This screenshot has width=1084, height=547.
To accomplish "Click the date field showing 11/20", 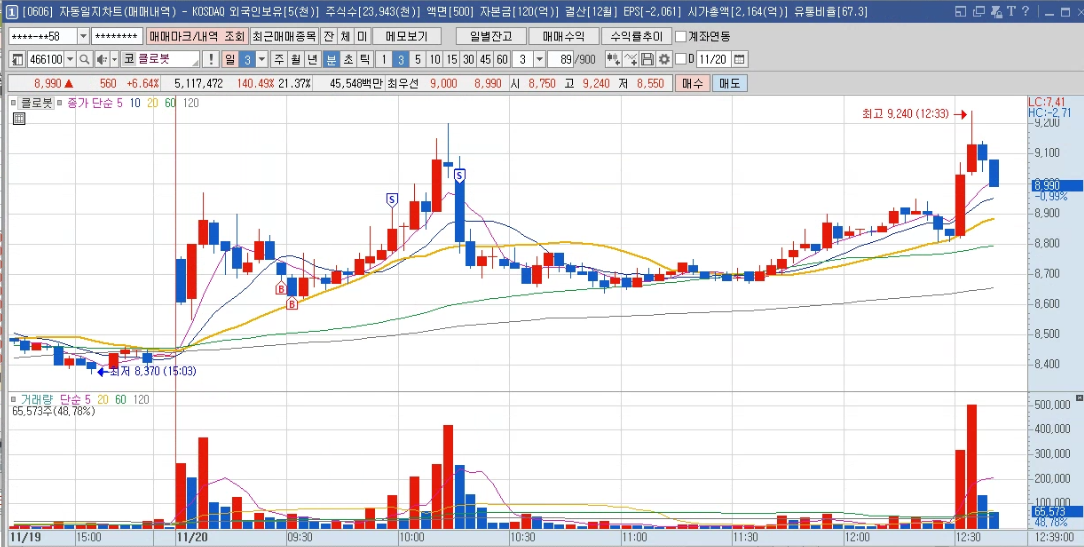I will (x=712, y=59).
